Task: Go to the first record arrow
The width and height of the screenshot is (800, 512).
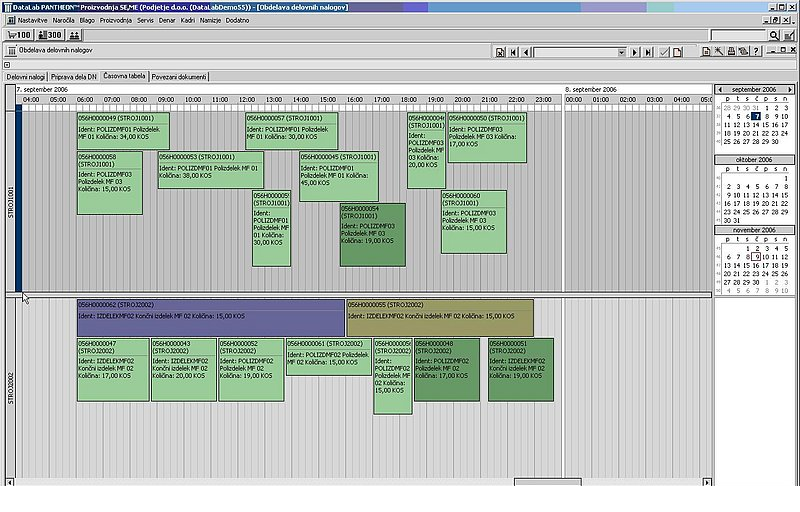Action: (513, 52)
